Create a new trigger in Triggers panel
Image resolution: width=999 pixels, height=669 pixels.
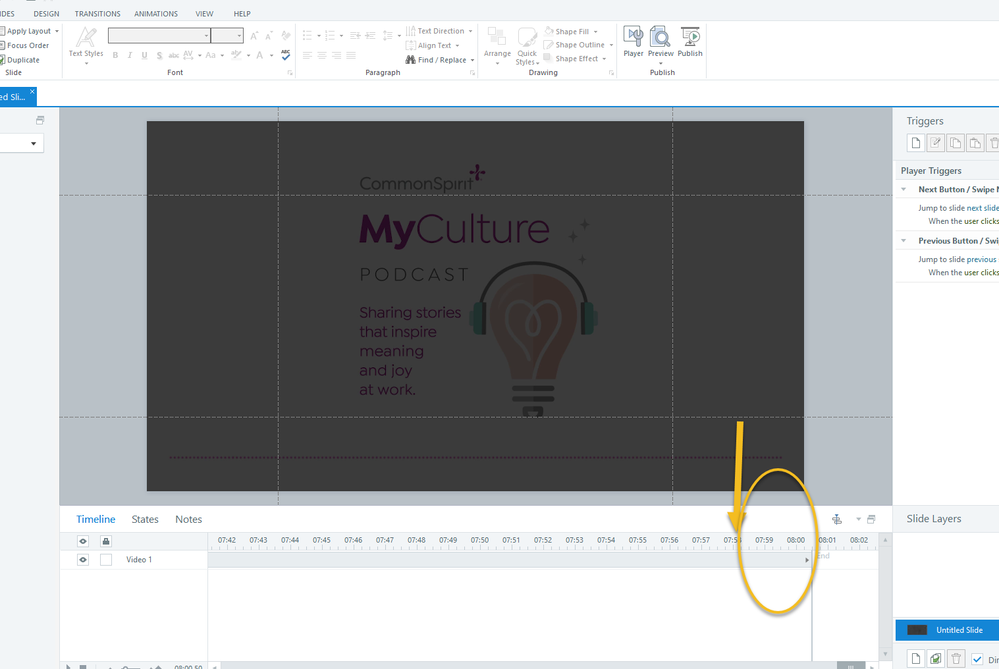(915, 144)
